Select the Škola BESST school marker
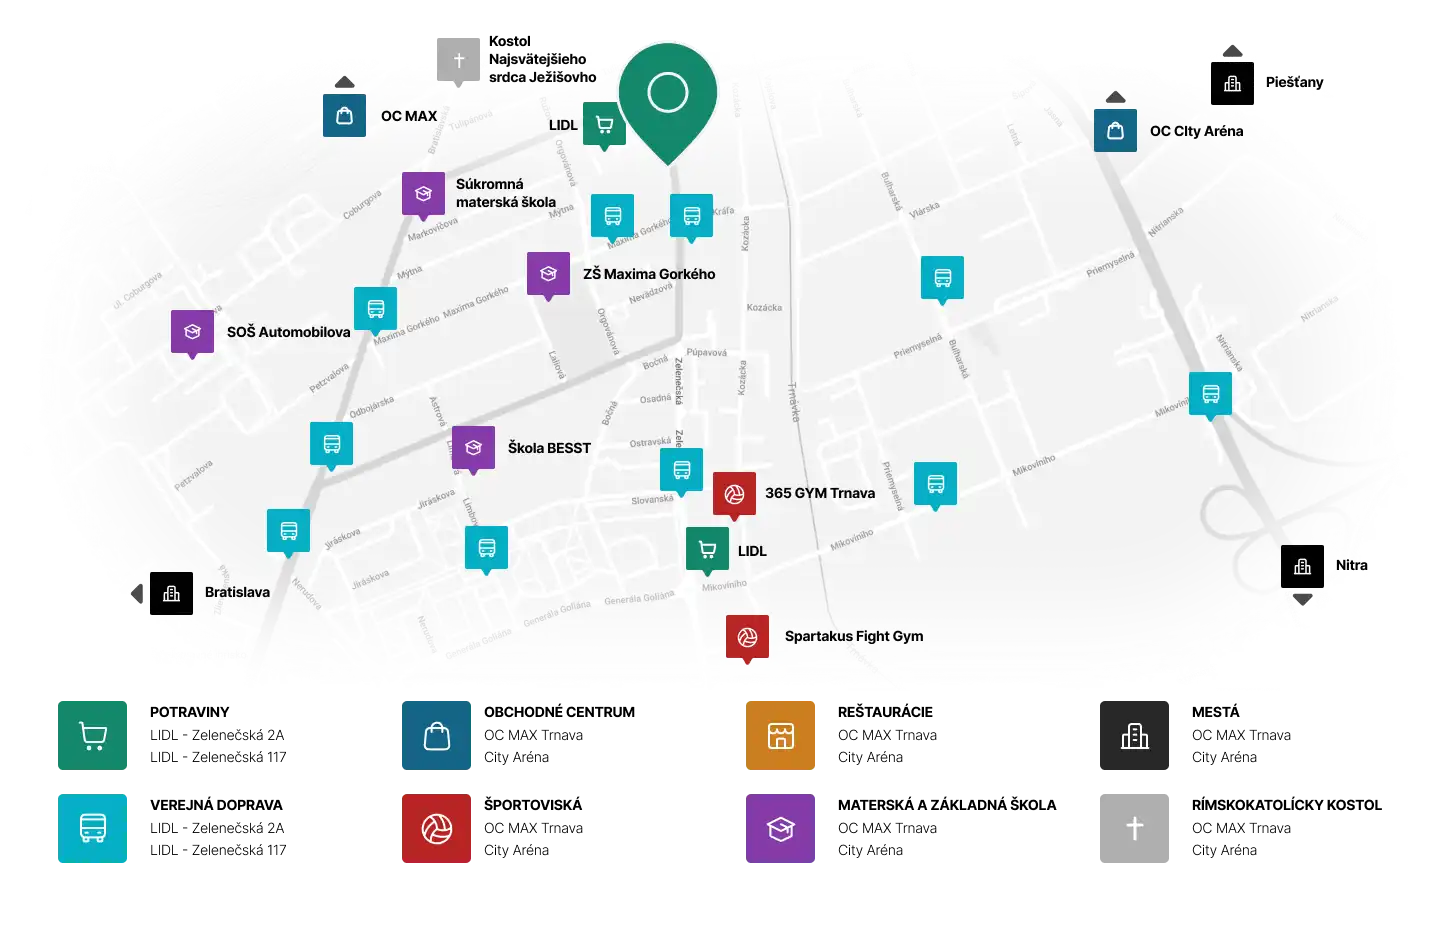1440x933 pixels. [473, 448]
